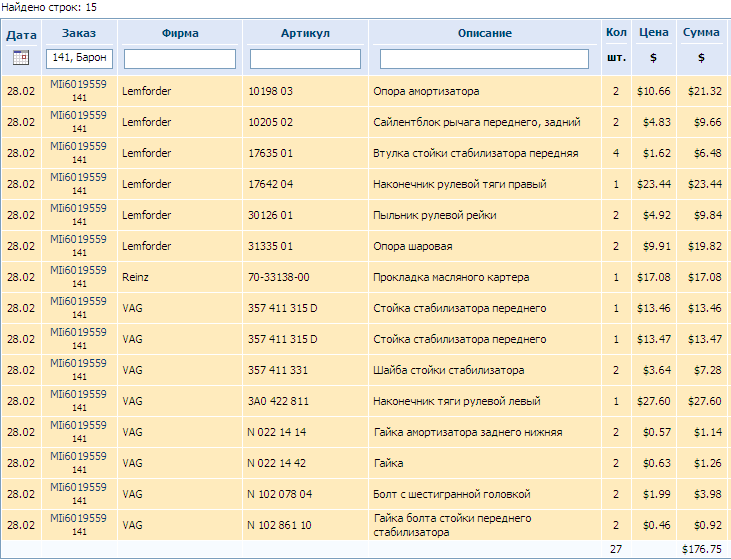
Task: Click the Кол column header
Action: 616,33
